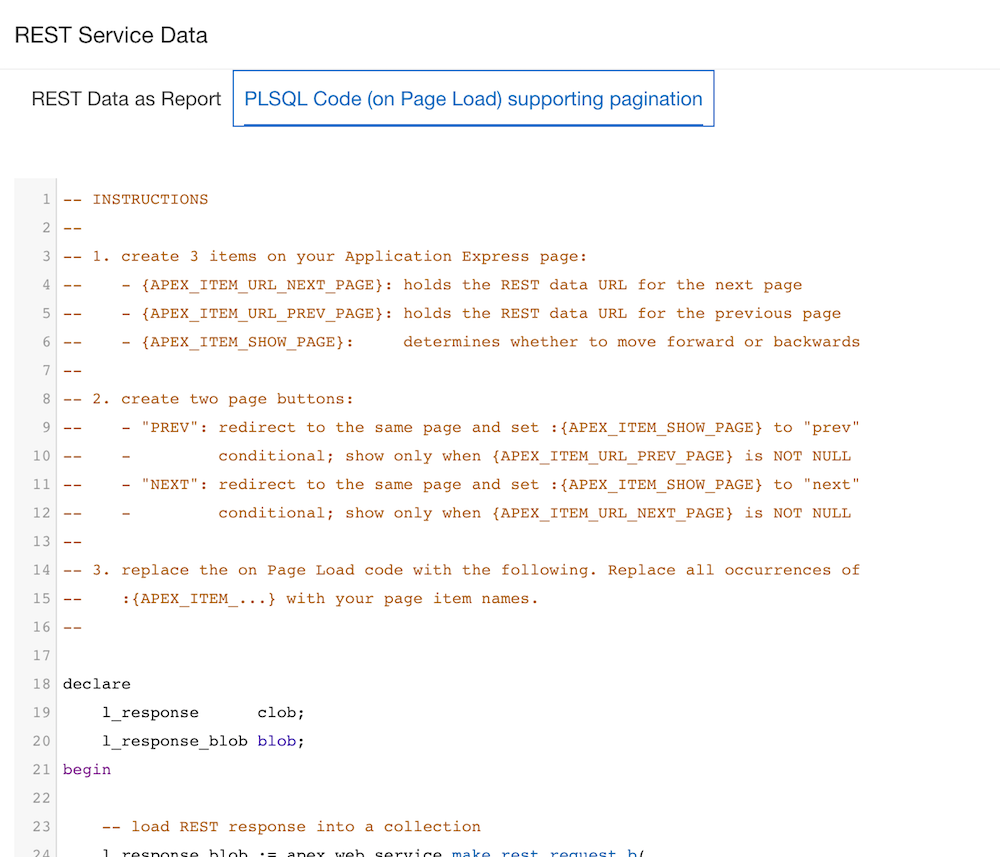Image resolution: width=1000 pixels, height=857 pixels.
Task: Click the "begin" keyword on line 21
Action: (86, 769)
